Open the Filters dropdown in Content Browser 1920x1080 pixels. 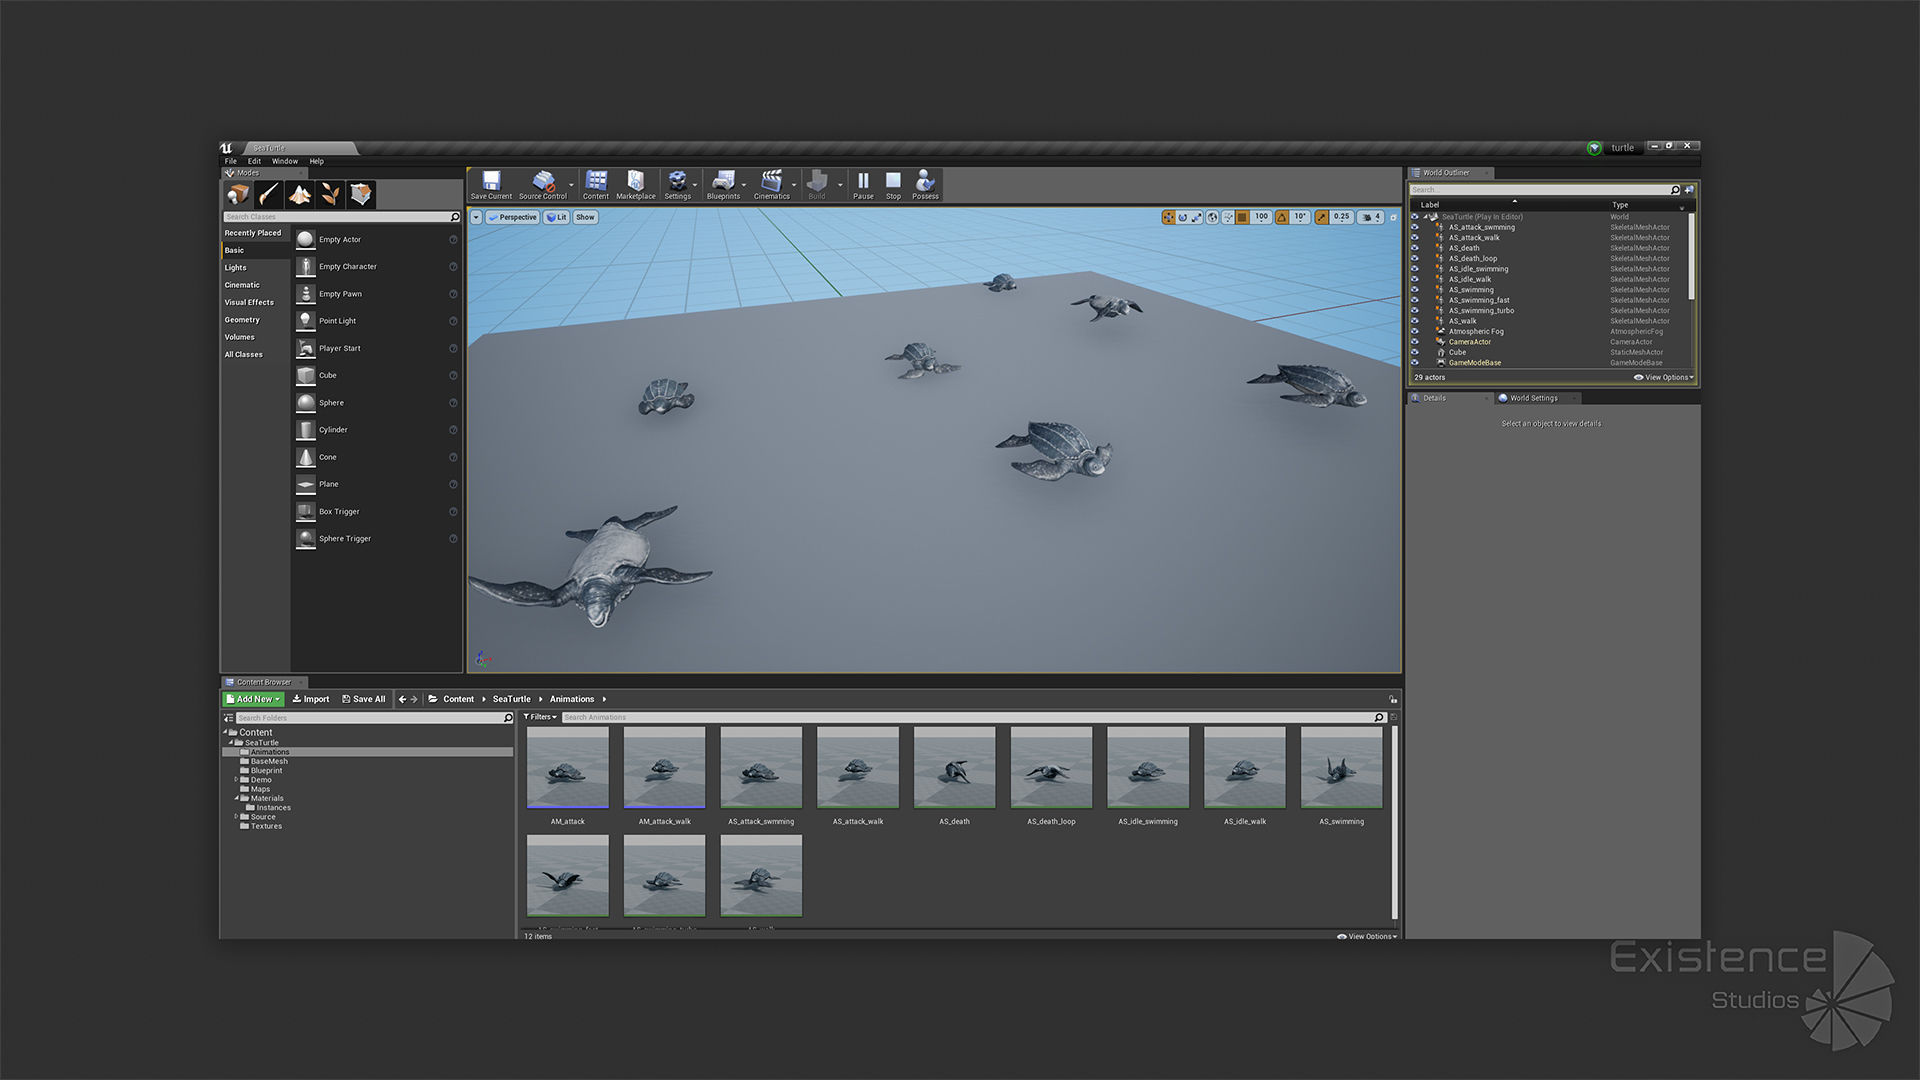540,717
